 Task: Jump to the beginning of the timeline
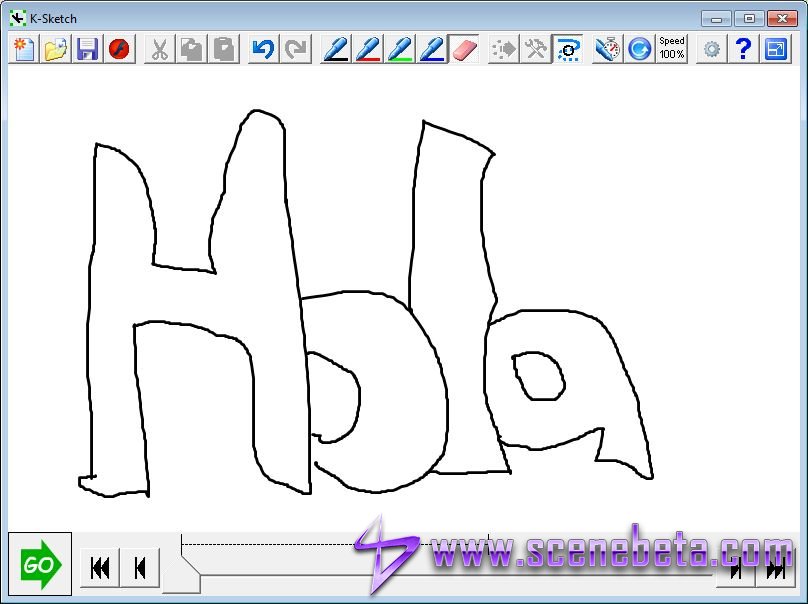tap(99, 567)
